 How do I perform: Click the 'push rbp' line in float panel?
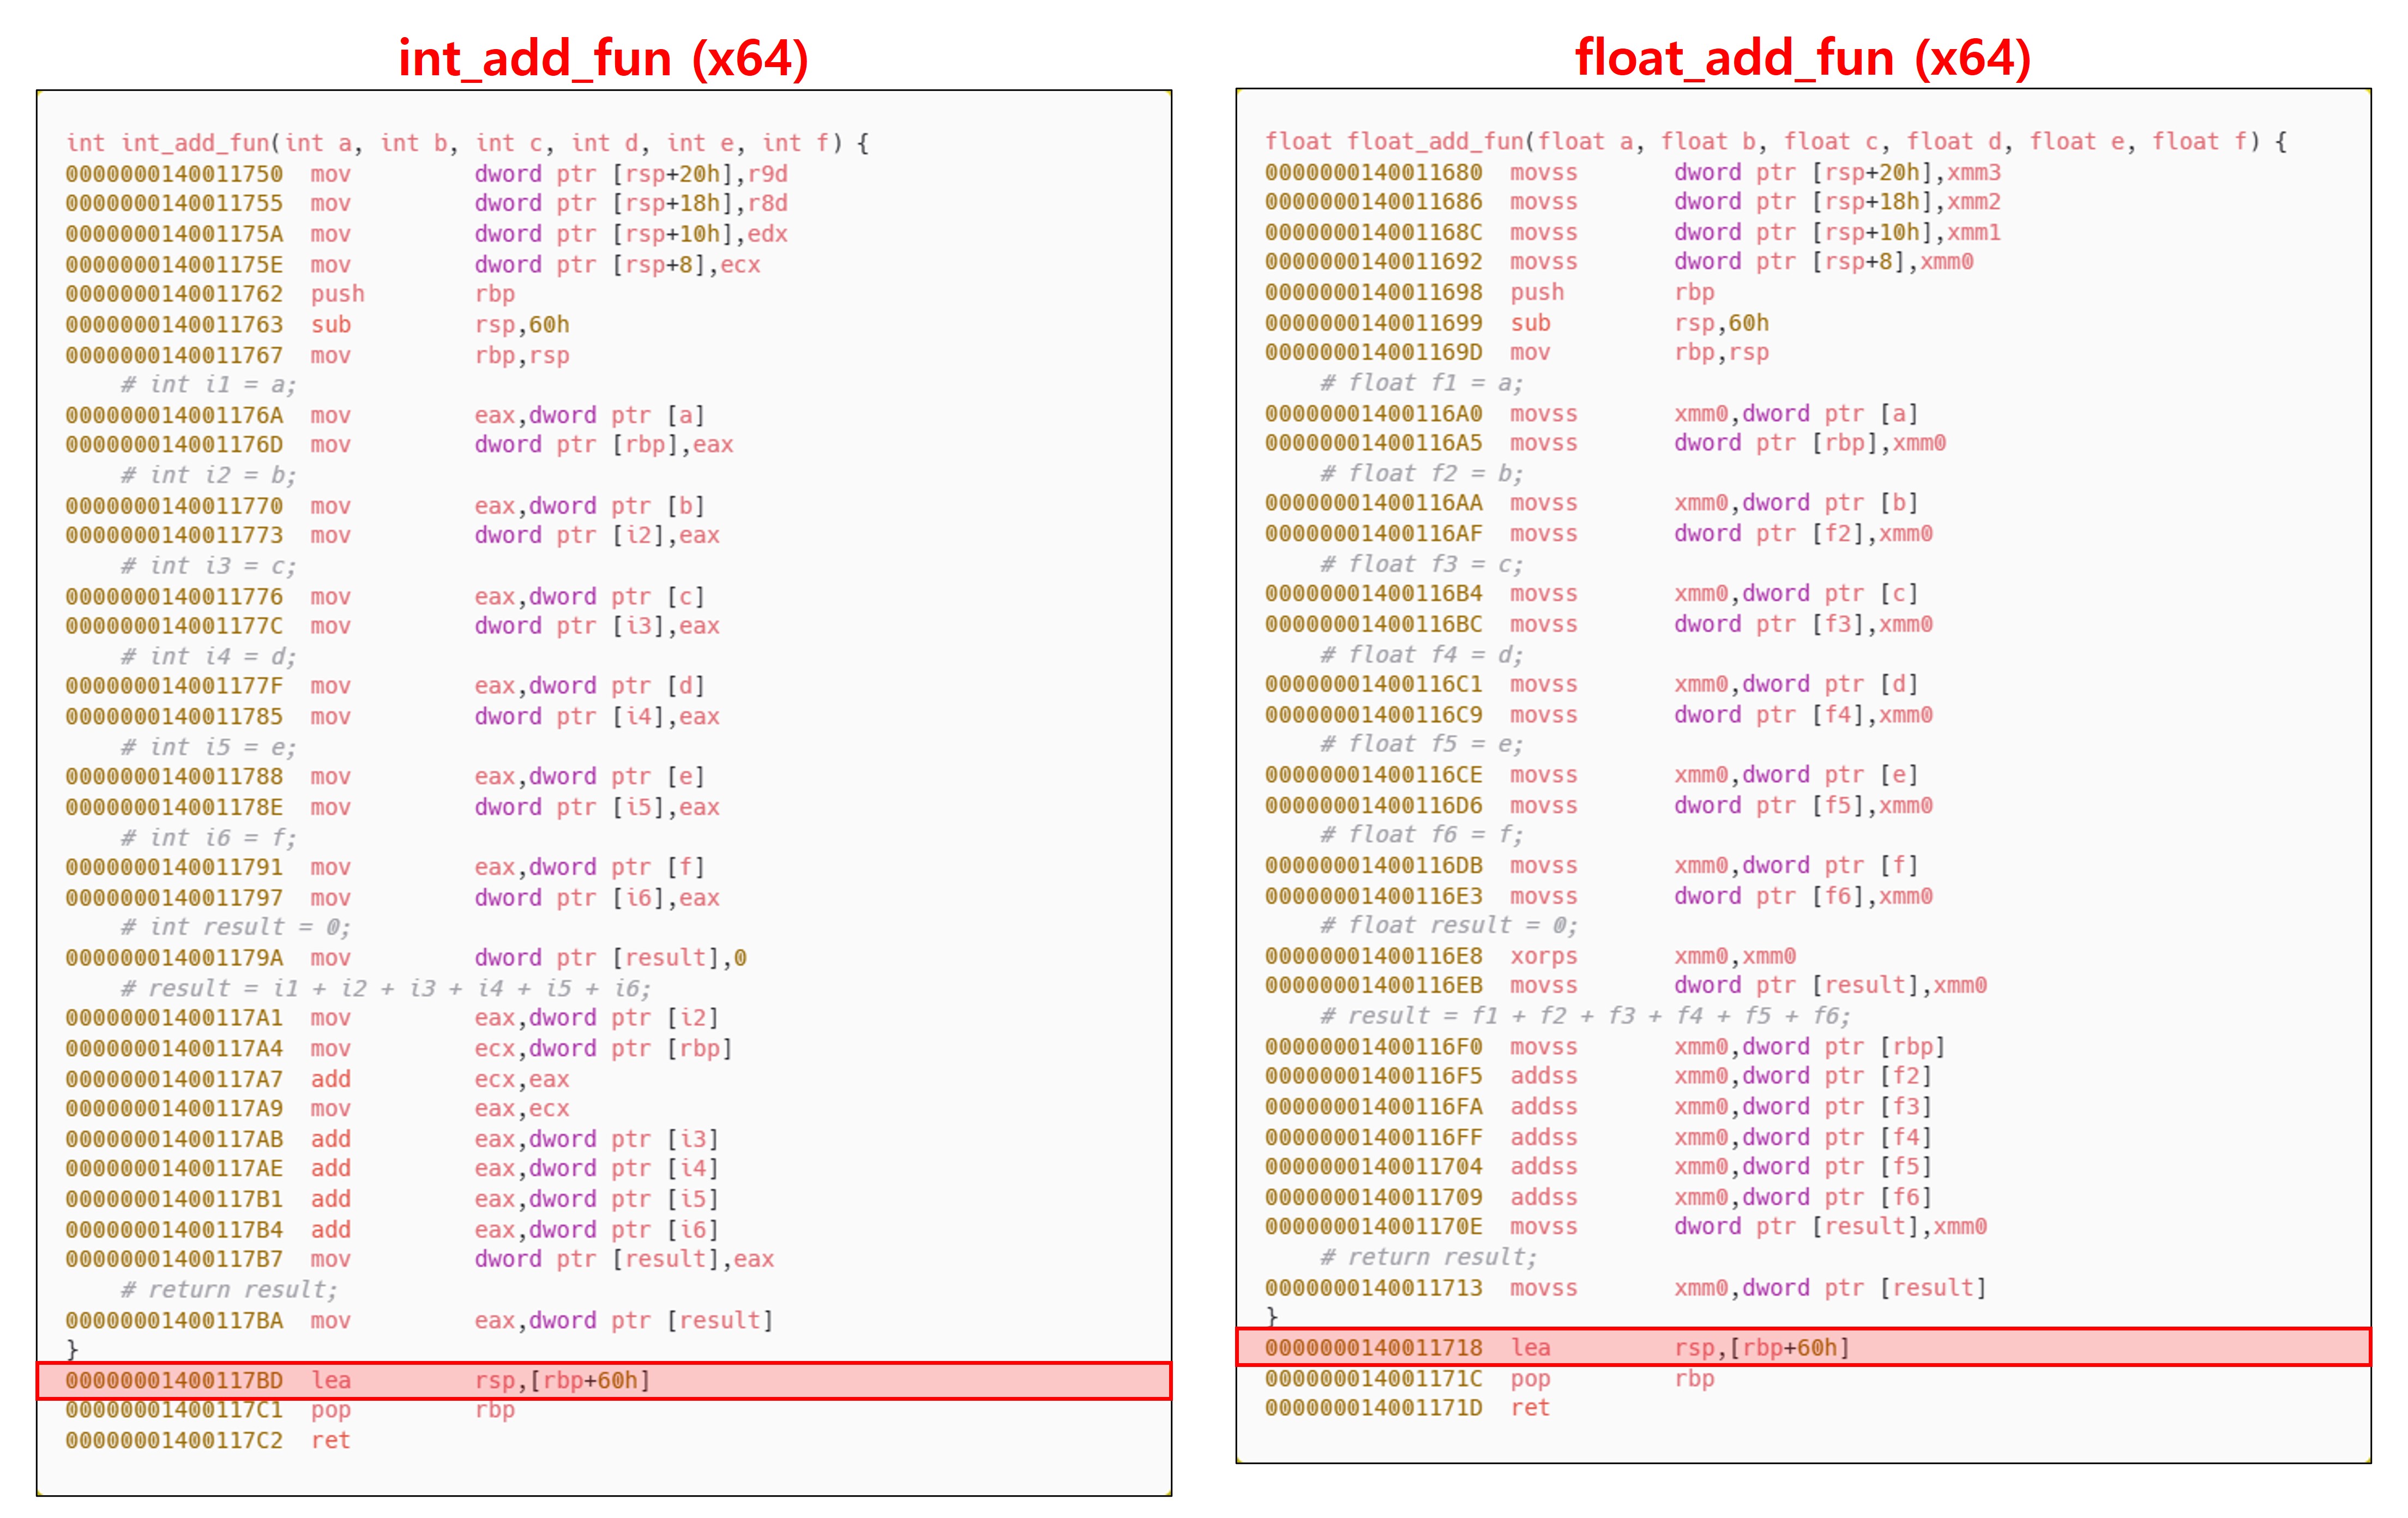1537,292
